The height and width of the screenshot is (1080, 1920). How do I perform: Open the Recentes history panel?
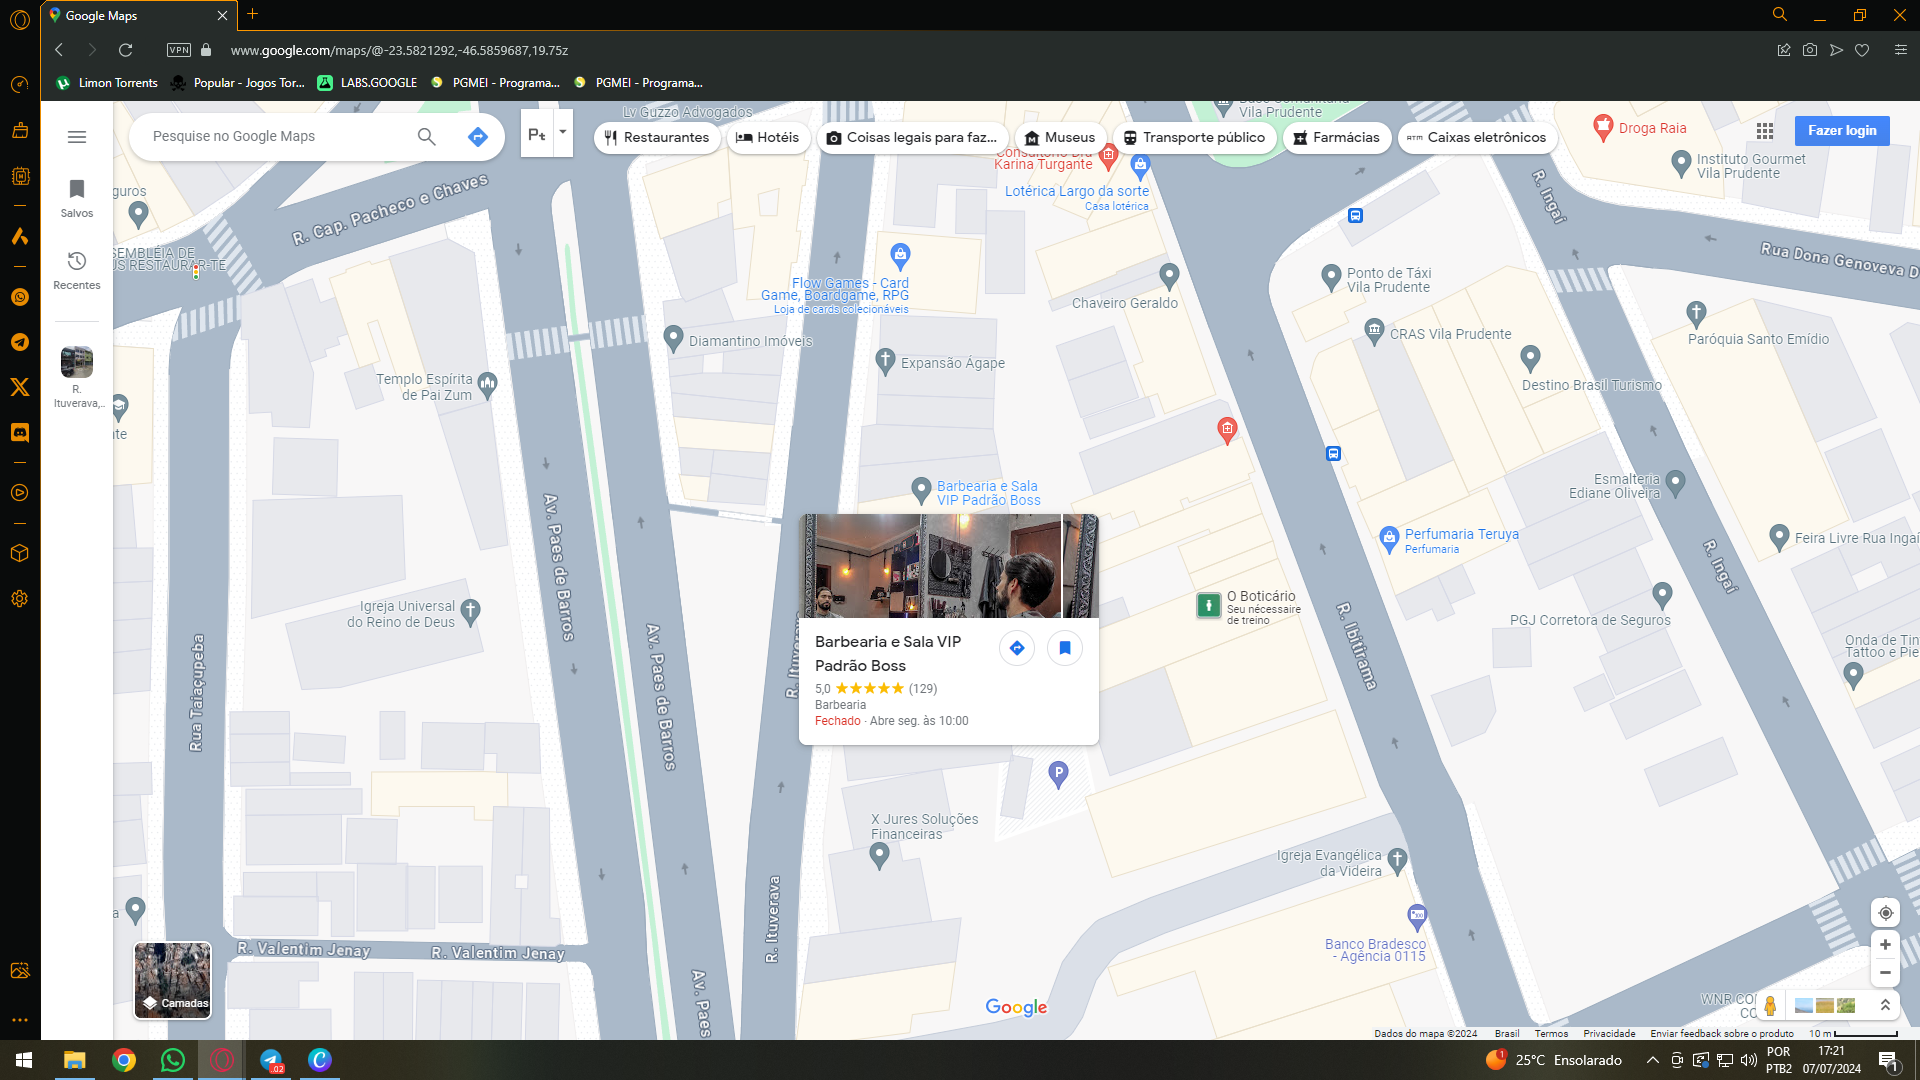click(x=77, y=270)
